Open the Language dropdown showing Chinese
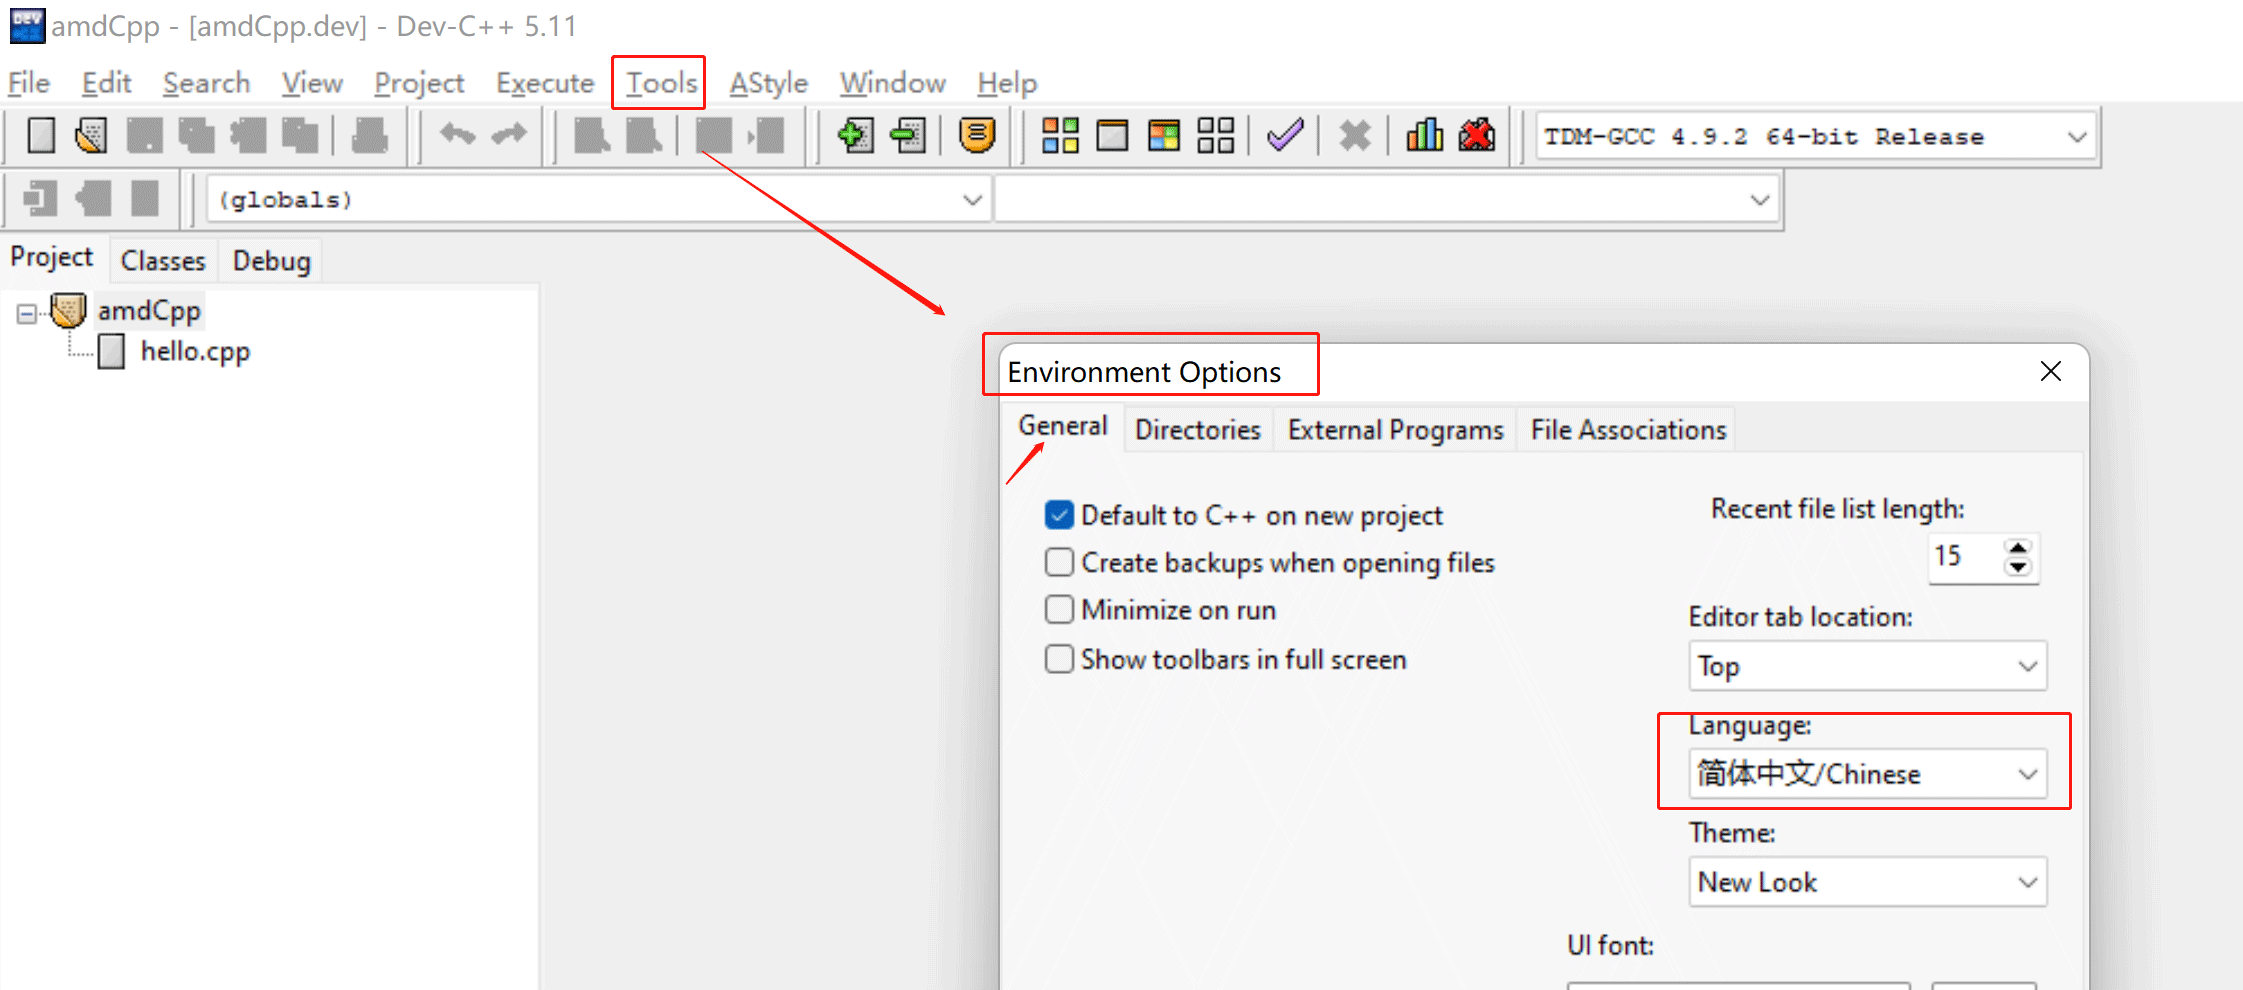The height and width of the screenshot is (990, 2243). click(1866, 774)
